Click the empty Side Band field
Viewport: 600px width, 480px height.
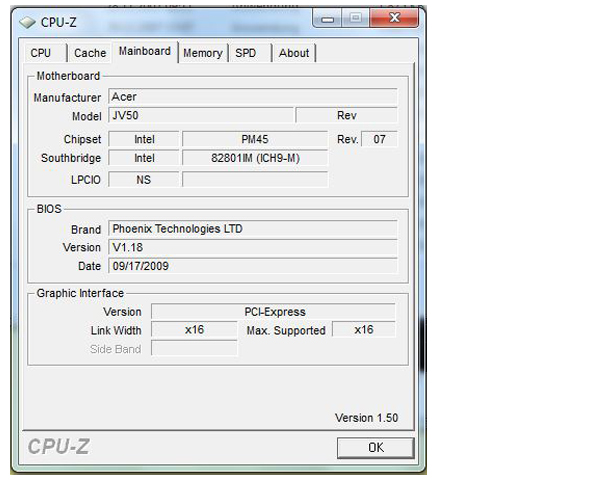pyautogui.click(x=194, y=348)
